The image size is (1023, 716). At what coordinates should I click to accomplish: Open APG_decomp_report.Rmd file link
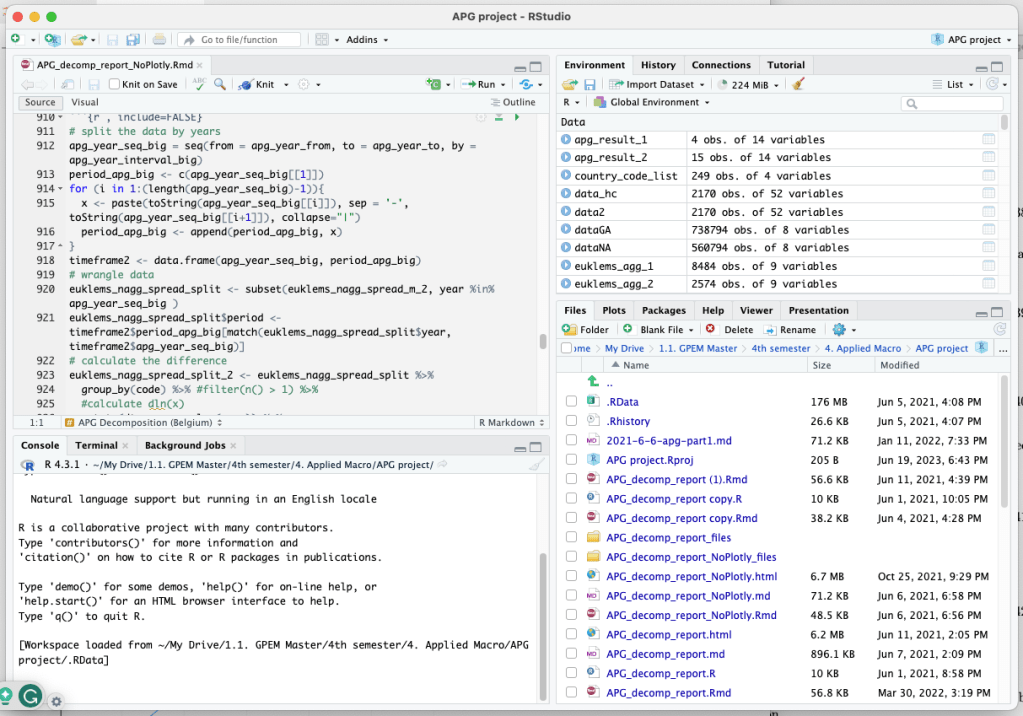pyautogui.click(x=668, y=693)
